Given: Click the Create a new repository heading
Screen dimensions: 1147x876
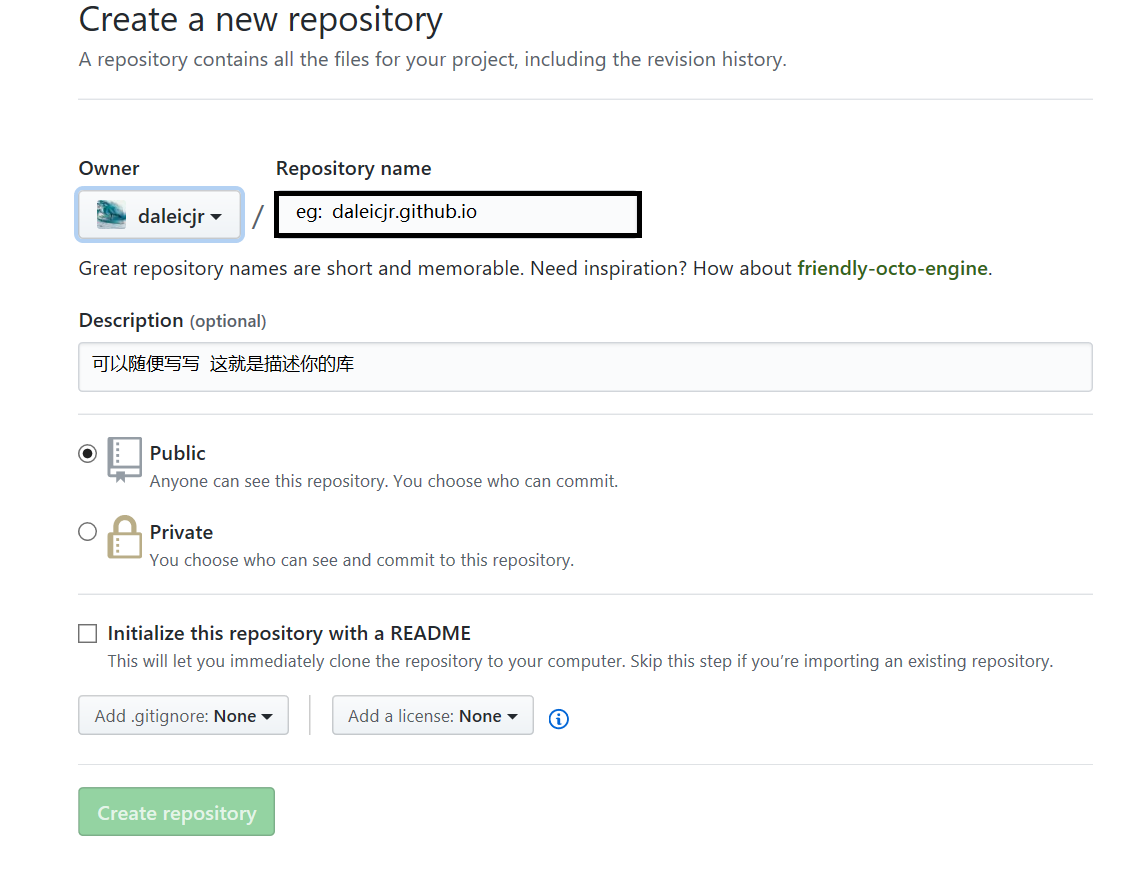Looking at the screenshot, I should 260,20.
